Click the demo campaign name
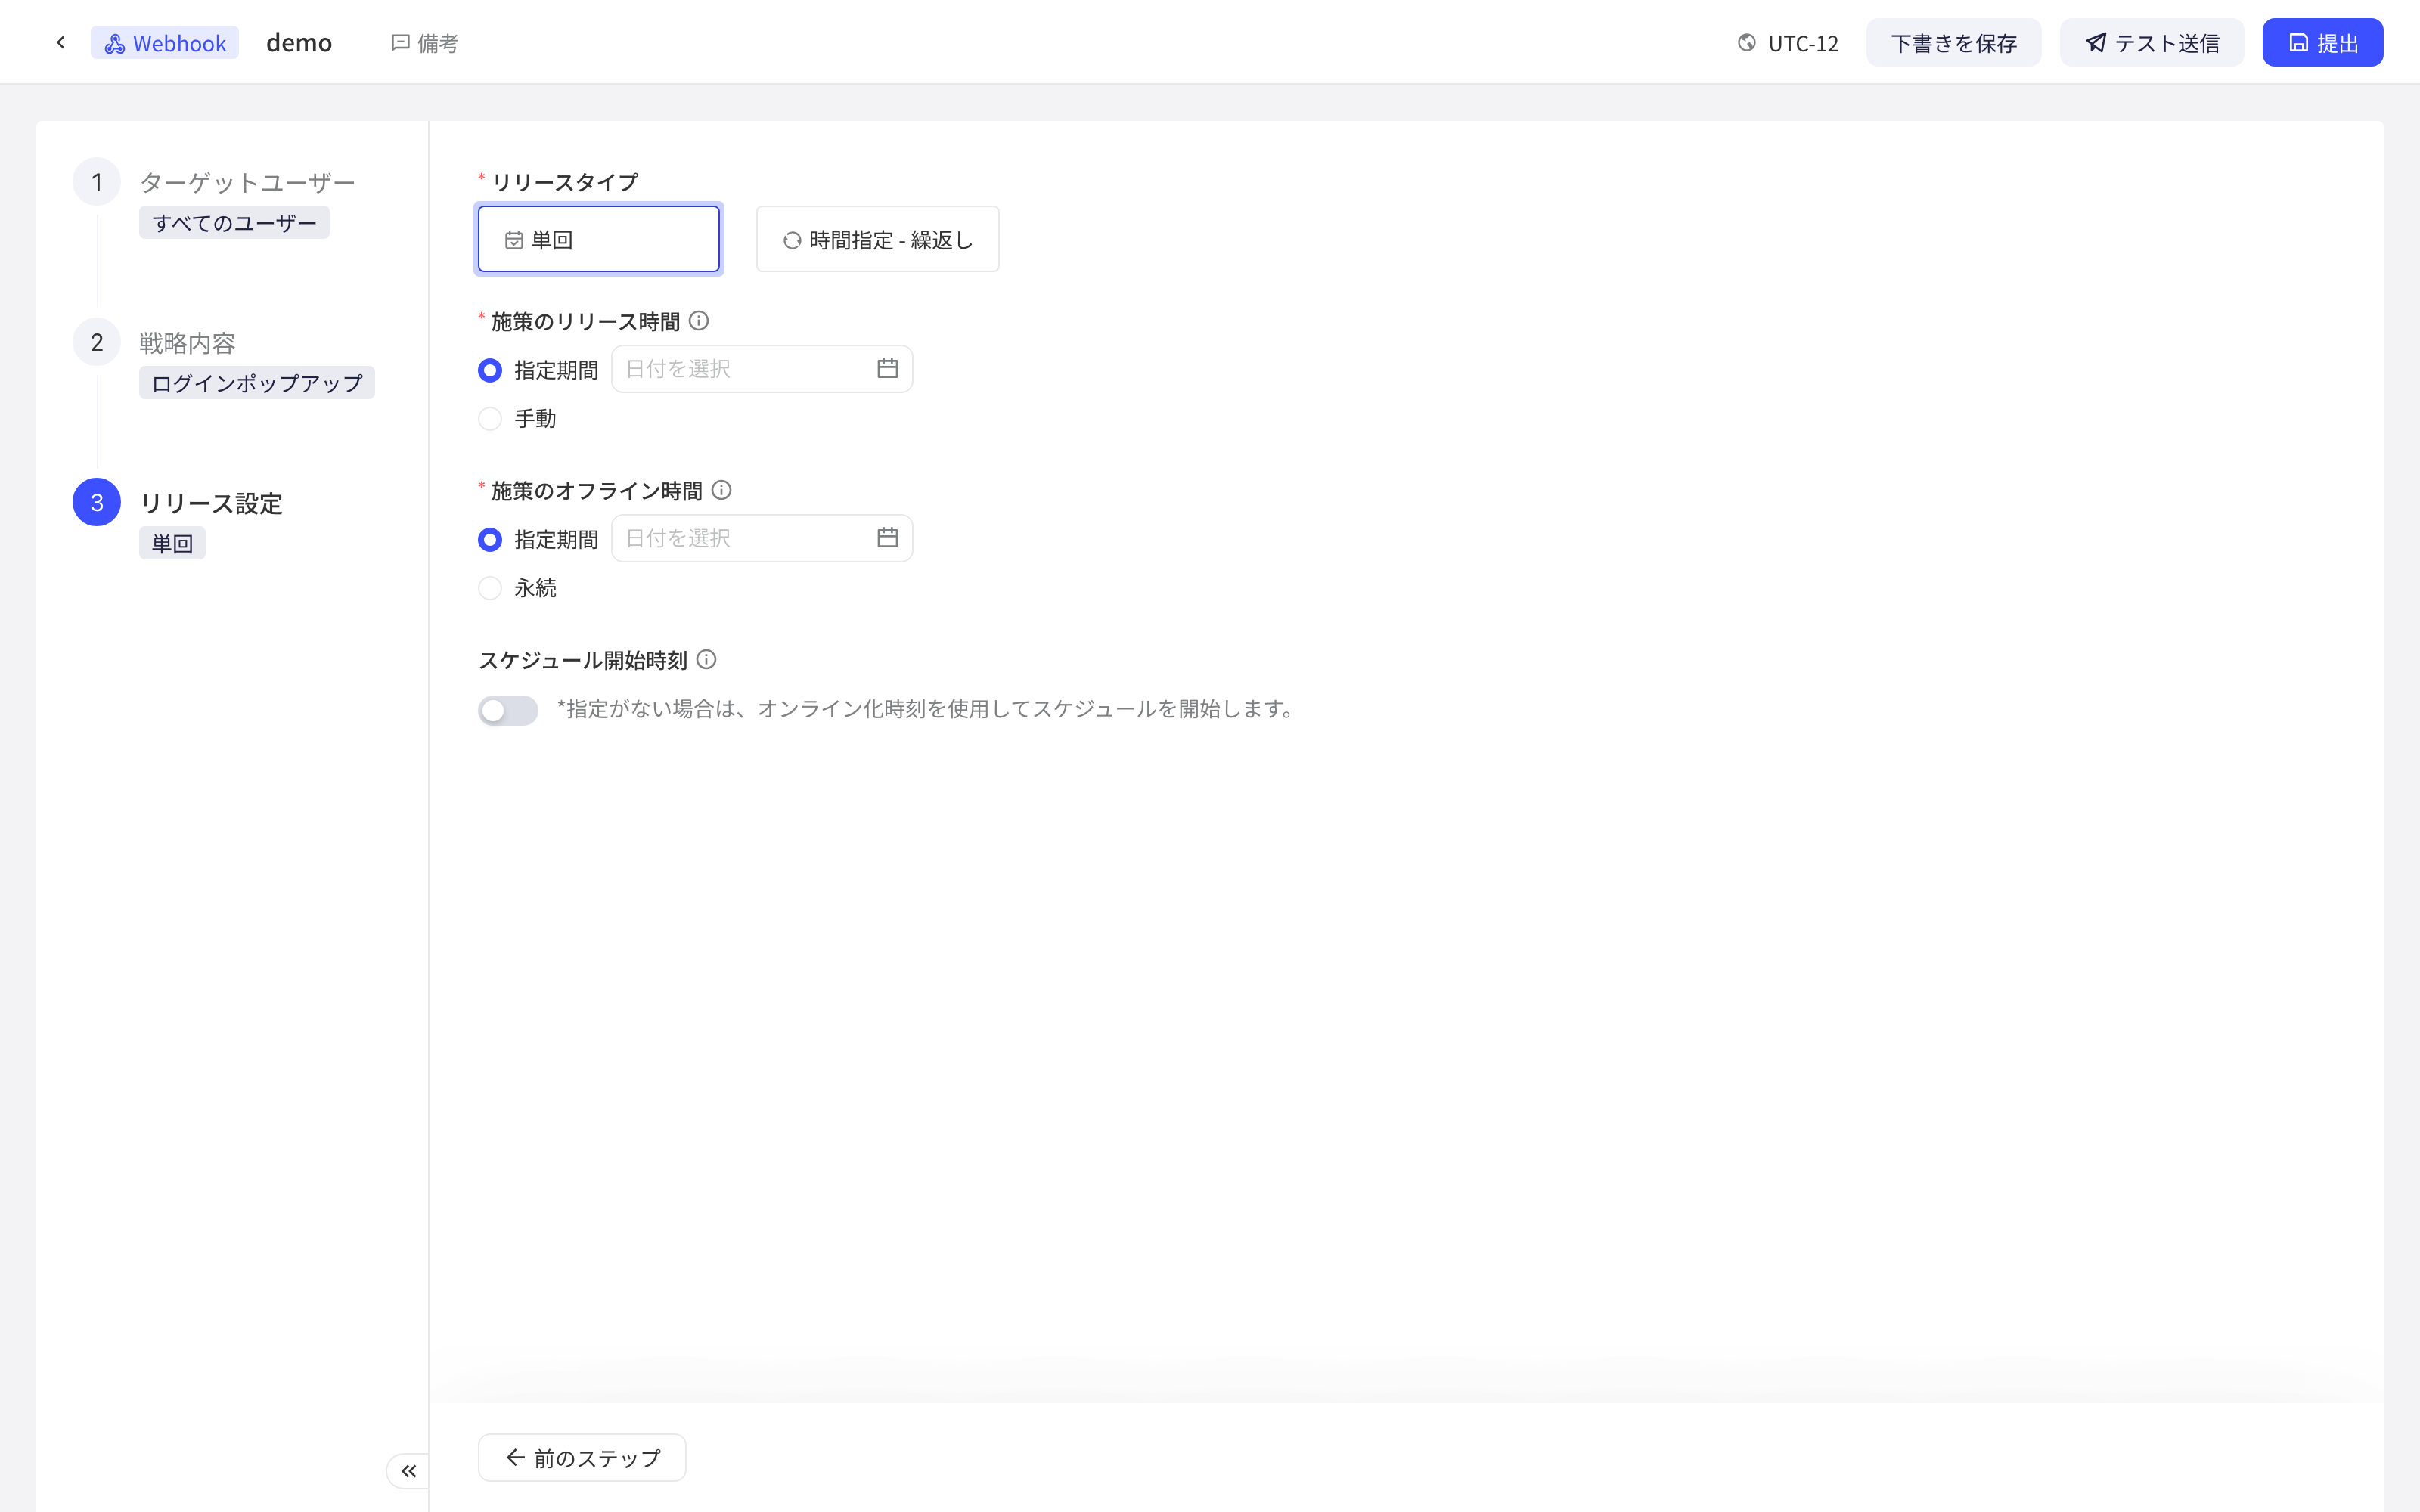The image size is (2420, 1512). (x=299, y=43)
